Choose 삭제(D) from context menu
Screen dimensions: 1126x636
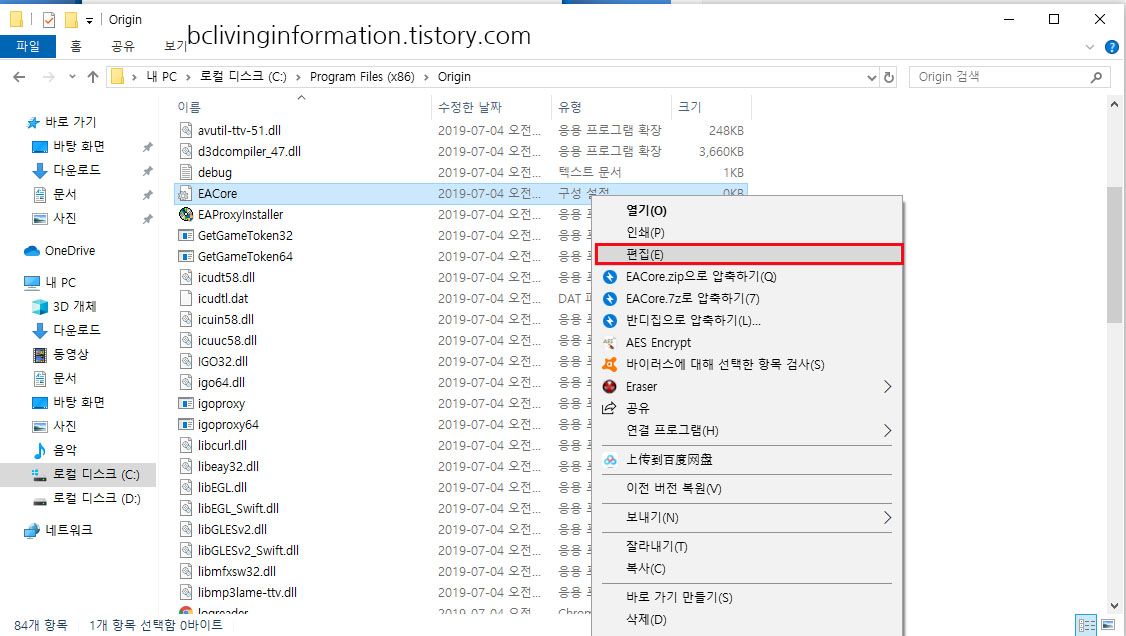tap(646, 619)
